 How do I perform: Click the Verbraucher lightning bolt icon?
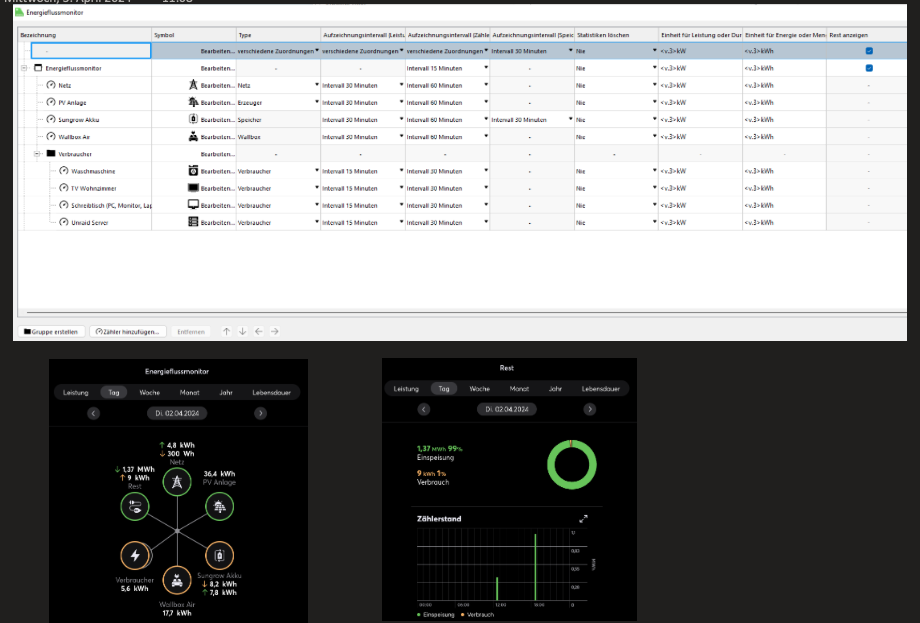[x=134, y=555]
